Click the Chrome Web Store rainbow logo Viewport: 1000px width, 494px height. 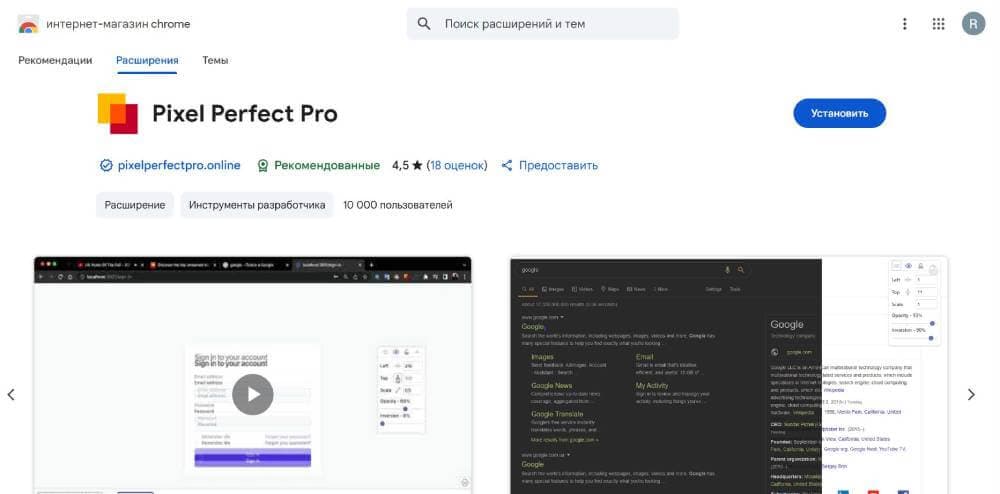pyautogui.click(x=28, y=24)
